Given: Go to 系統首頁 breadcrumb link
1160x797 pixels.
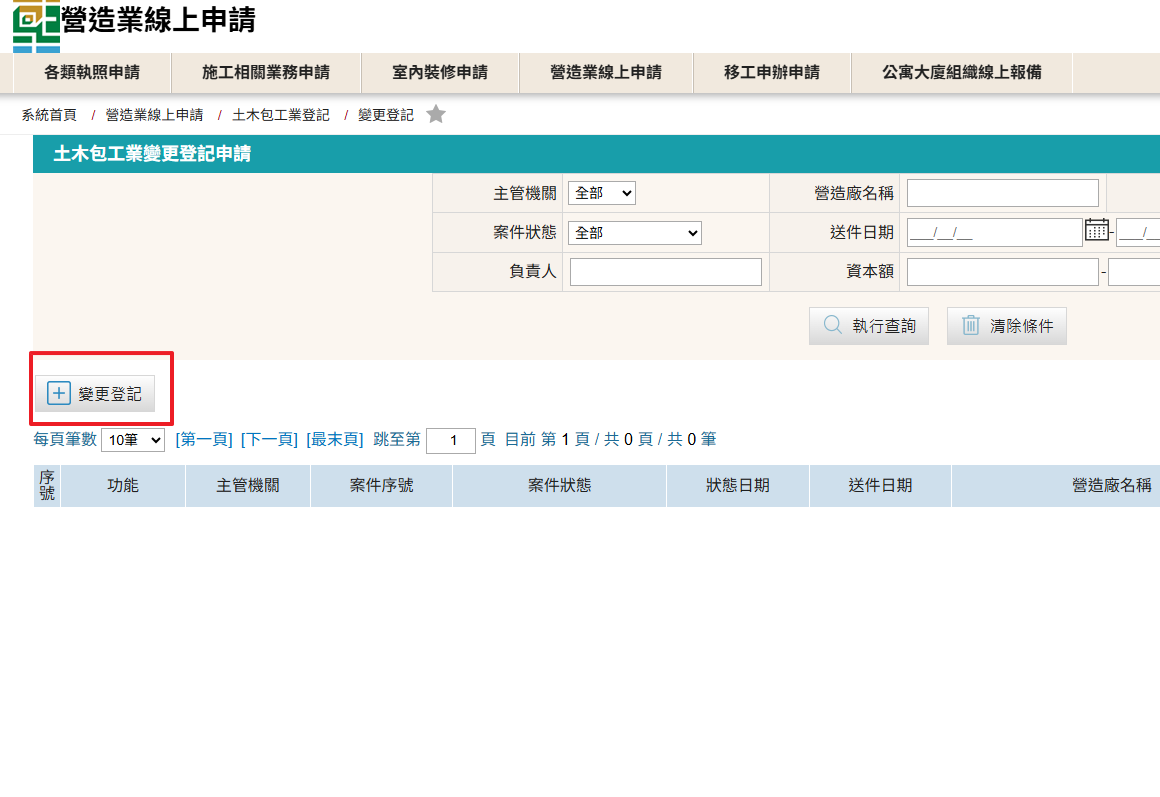Looking at the screenshot, I should click(49, 115).
